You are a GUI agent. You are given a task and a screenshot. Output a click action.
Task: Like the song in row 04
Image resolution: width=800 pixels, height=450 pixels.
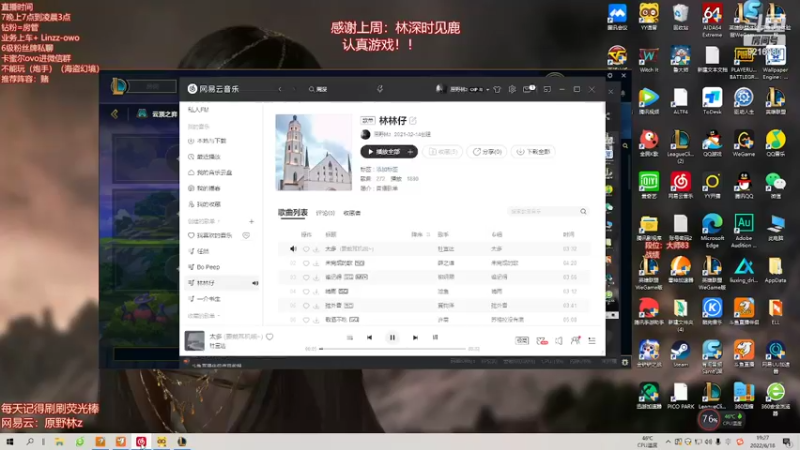point(306,292)
